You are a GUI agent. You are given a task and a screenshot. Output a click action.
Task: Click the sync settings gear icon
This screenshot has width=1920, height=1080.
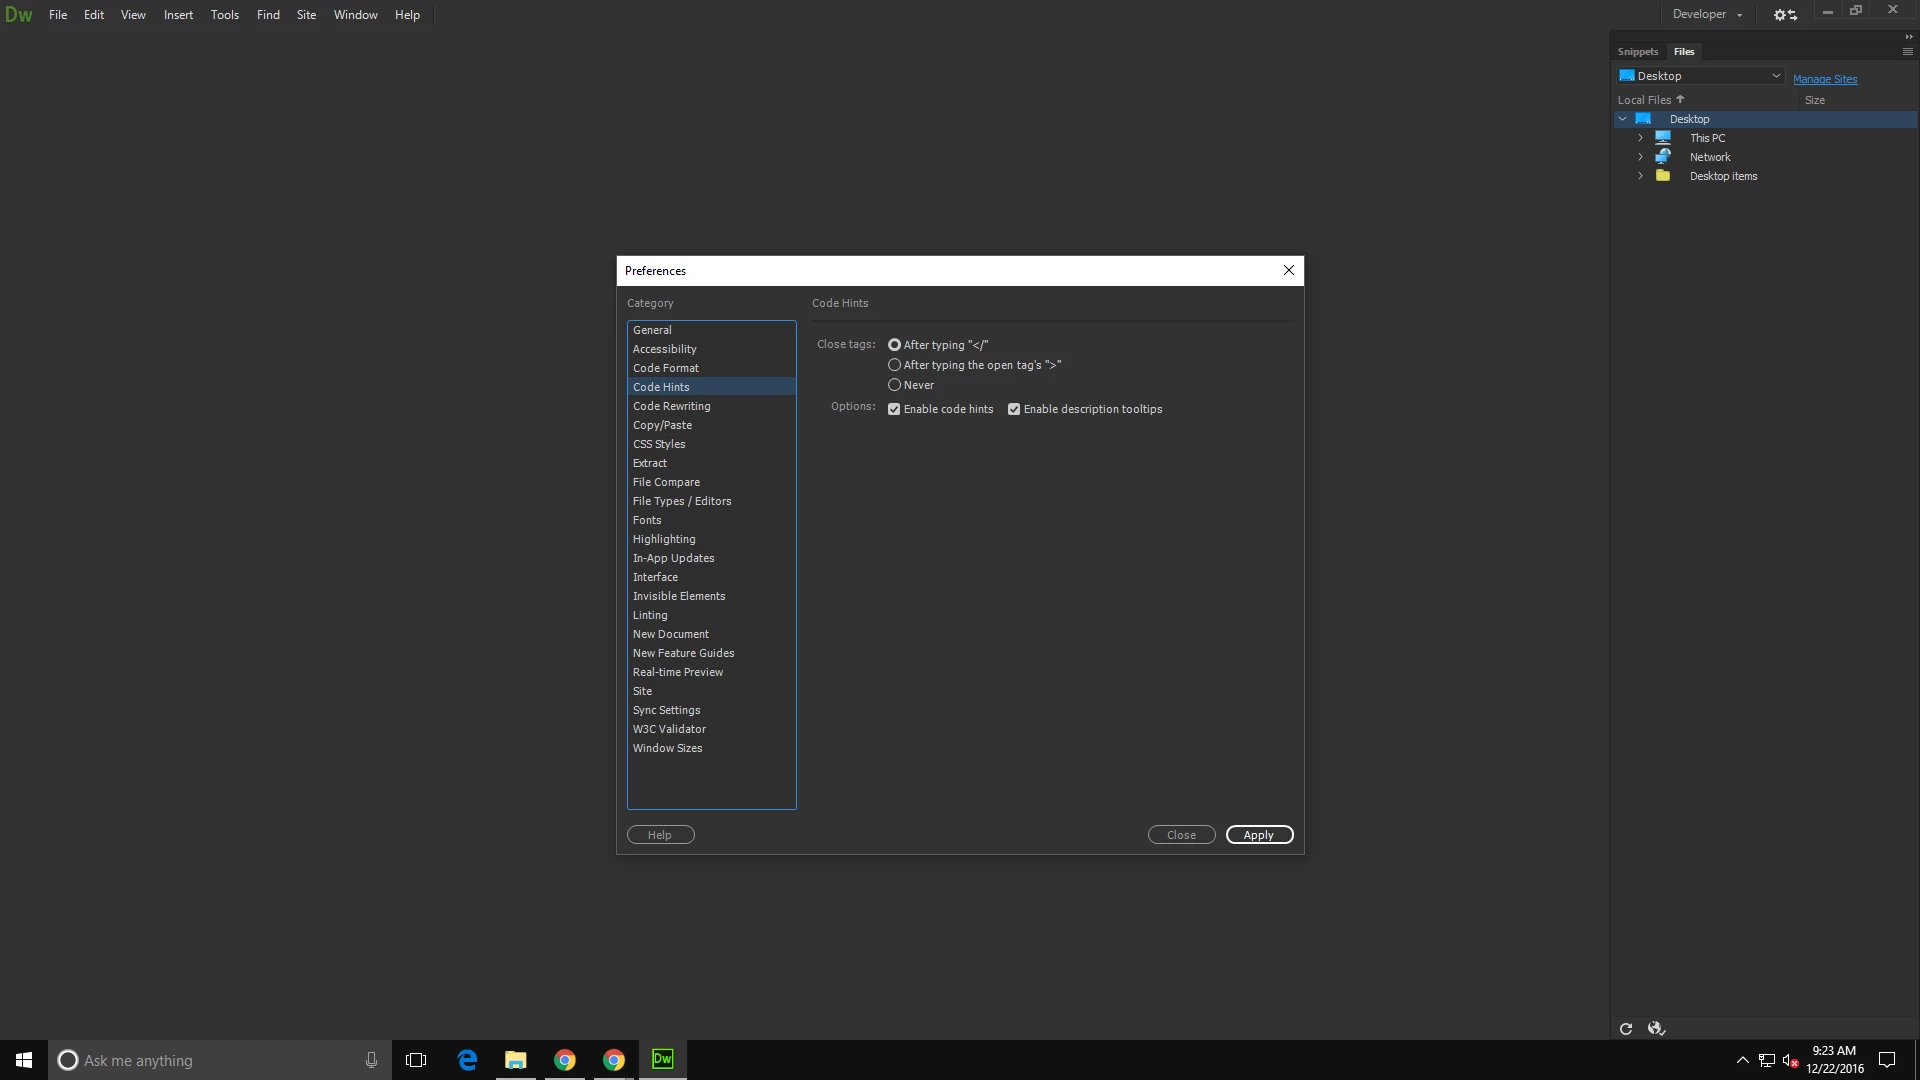pos(1785,15)
